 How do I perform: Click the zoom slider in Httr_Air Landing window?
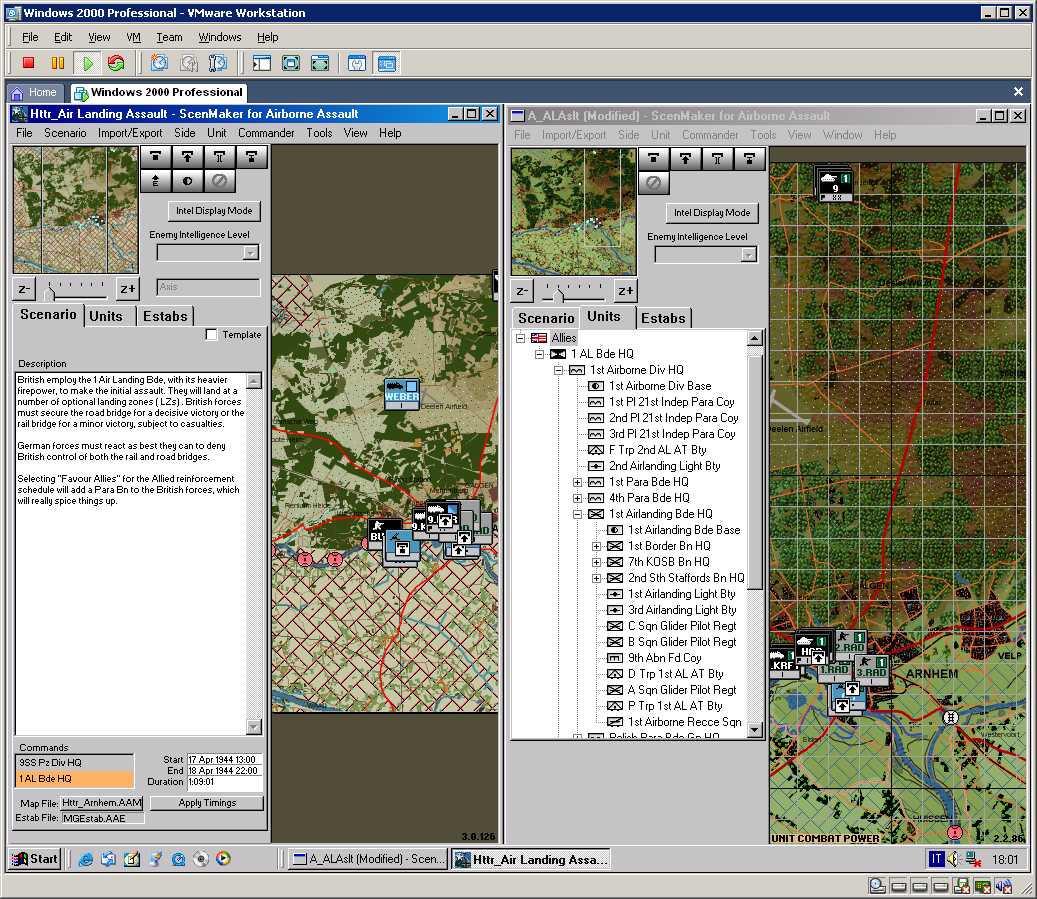point(76,290)
